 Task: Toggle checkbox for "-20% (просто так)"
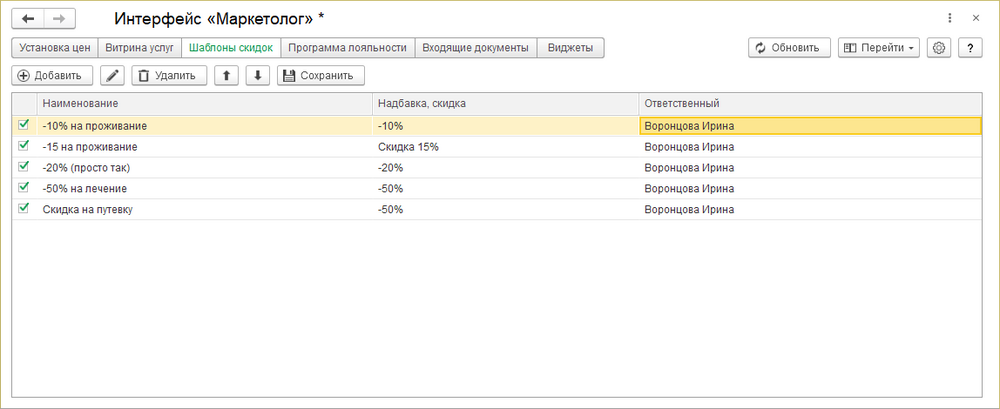pyautogui.click(x=24, y=167)
